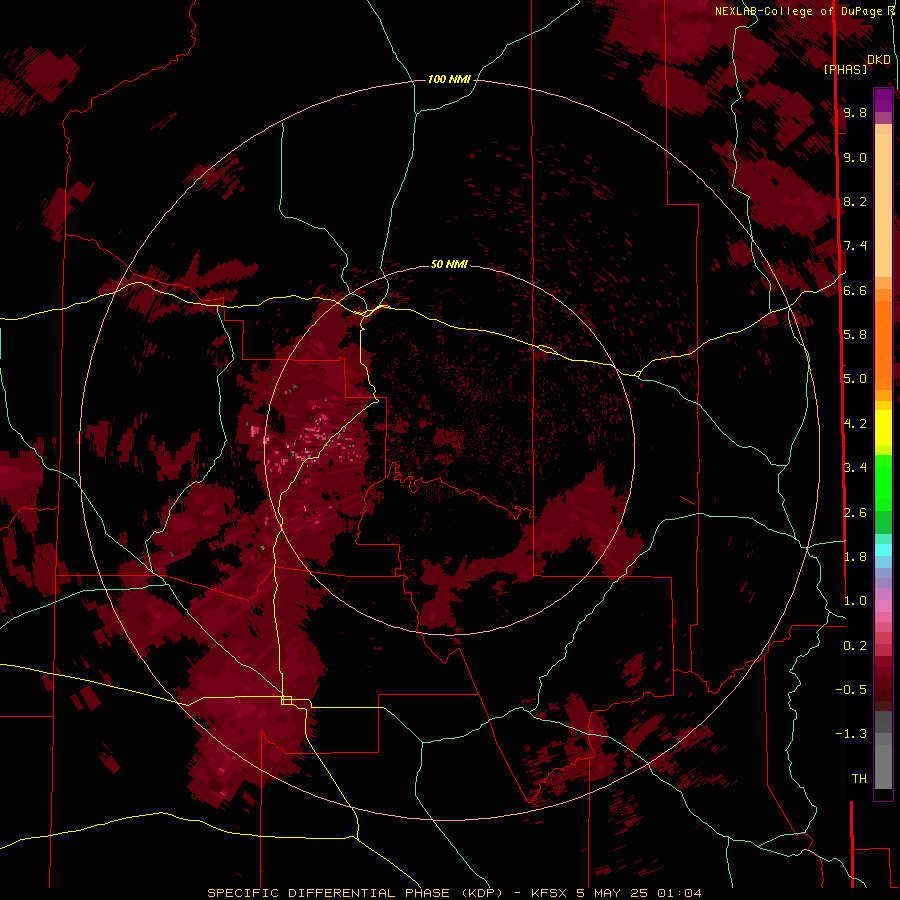Click the small yellow square highway junction marker
This screenshot has width=900, height=900.
286,700
